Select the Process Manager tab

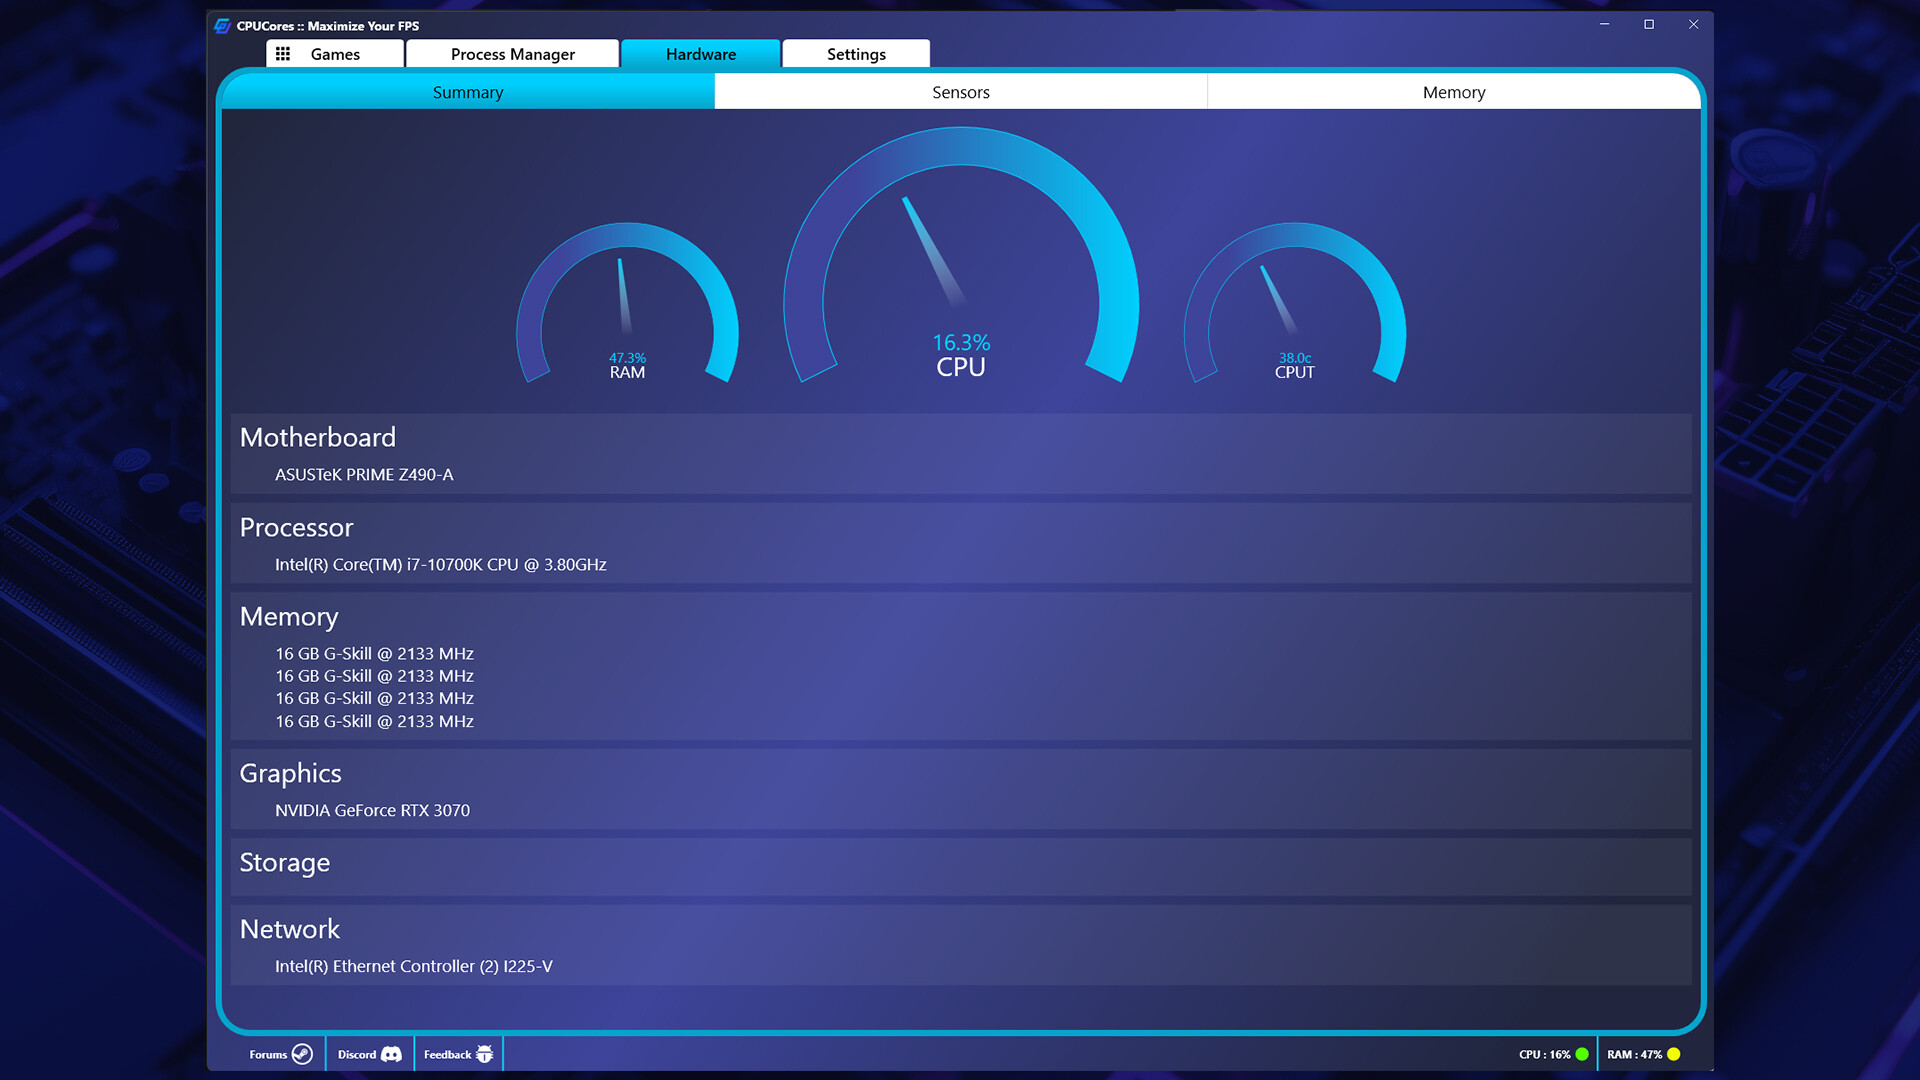pos(512,53)
